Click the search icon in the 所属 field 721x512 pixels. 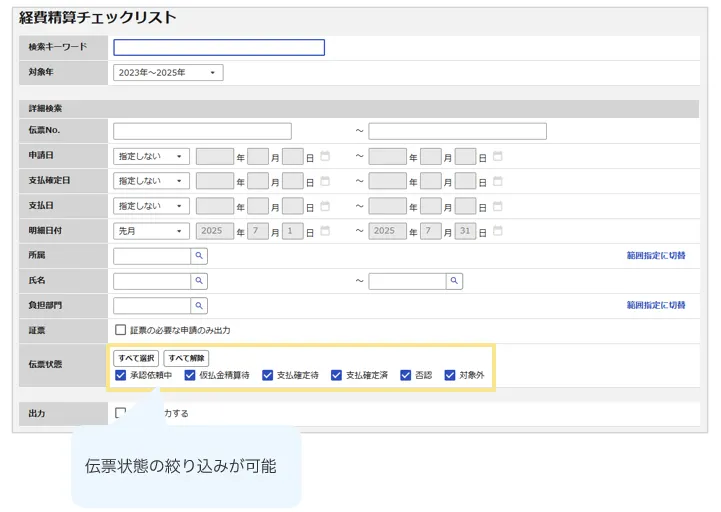(x=199, y=256)
